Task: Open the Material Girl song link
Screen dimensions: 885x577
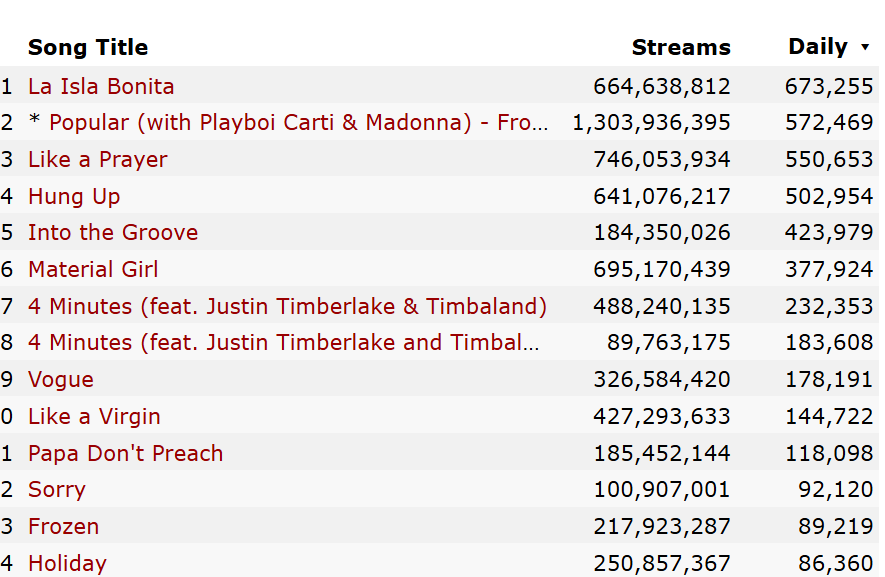Action: [x=93, y=270]
